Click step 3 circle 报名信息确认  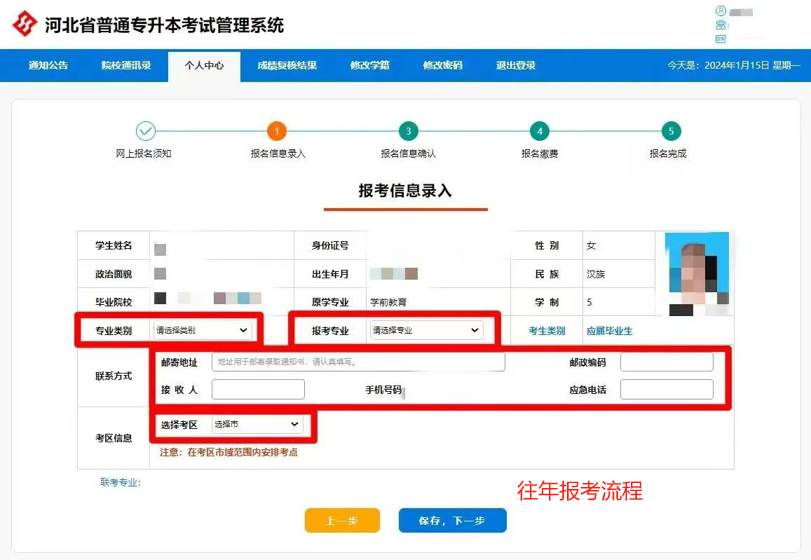click(x=408, y=131)
